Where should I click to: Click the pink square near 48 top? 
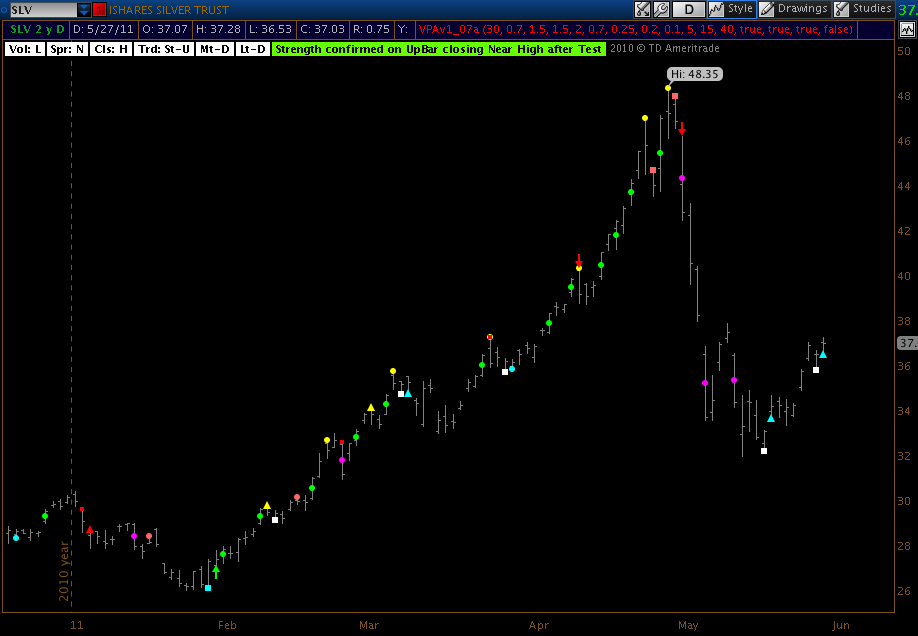point(675,96)
